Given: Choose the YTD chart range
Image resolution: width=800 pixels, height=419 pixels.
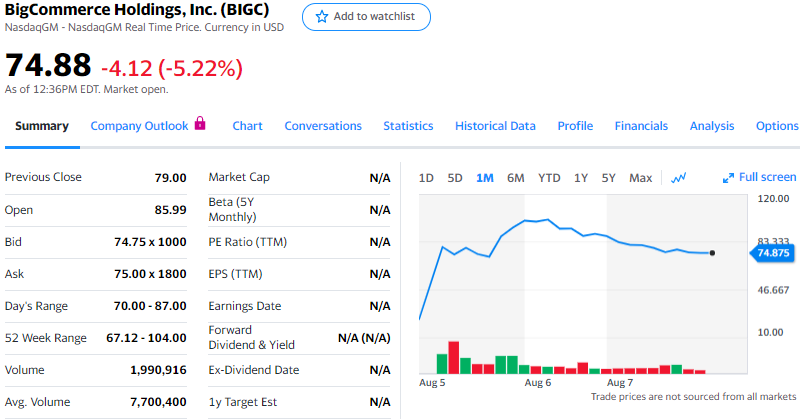Looking at the screenshot, I should tap(549, 178).
